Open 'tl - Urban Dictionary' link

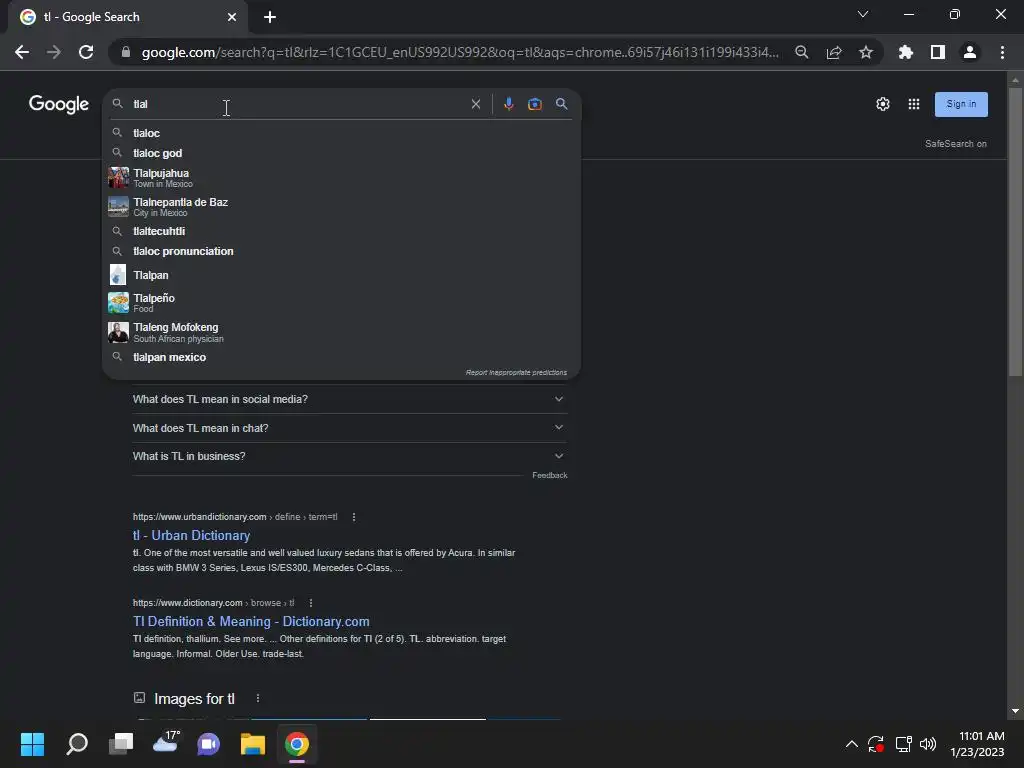coord(191,536)
